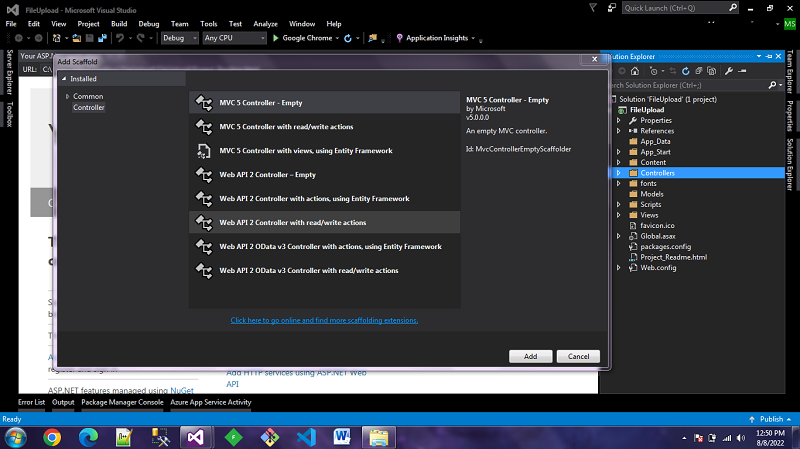The width and height of the screenshot is (800, 449).
Task: Open Visual Studio Code from the taskbar
Action: pyautogui.click(x=306, y=437)
